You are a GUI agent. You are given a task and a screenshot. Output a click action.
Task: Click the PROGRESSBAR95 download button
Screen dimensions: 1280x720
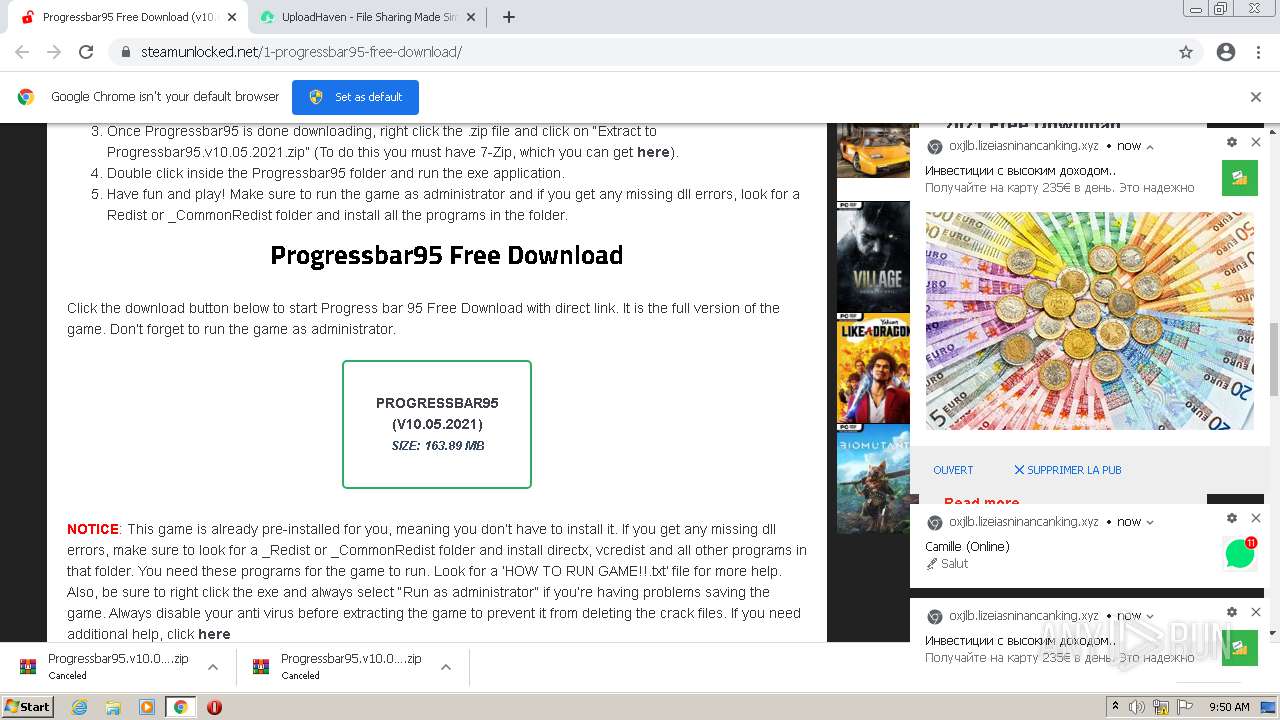(x=437, y=424)
